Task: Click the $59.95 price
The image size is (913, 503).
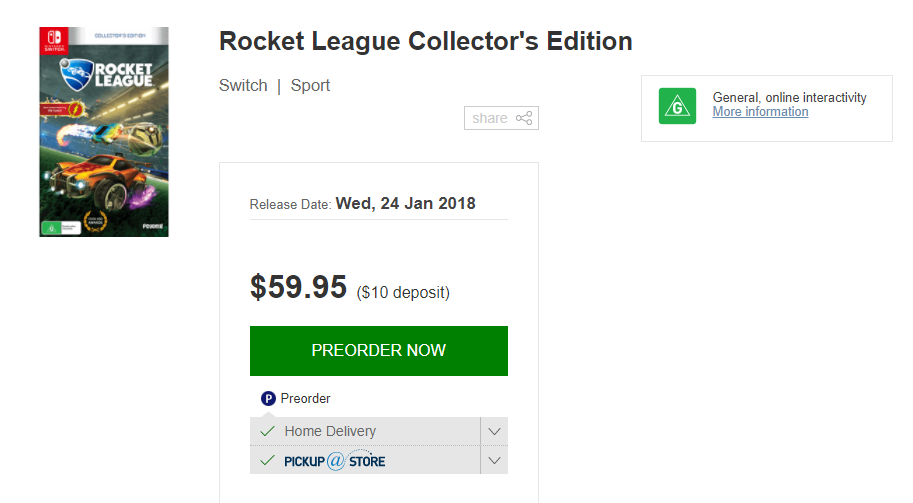Action: 298,288
